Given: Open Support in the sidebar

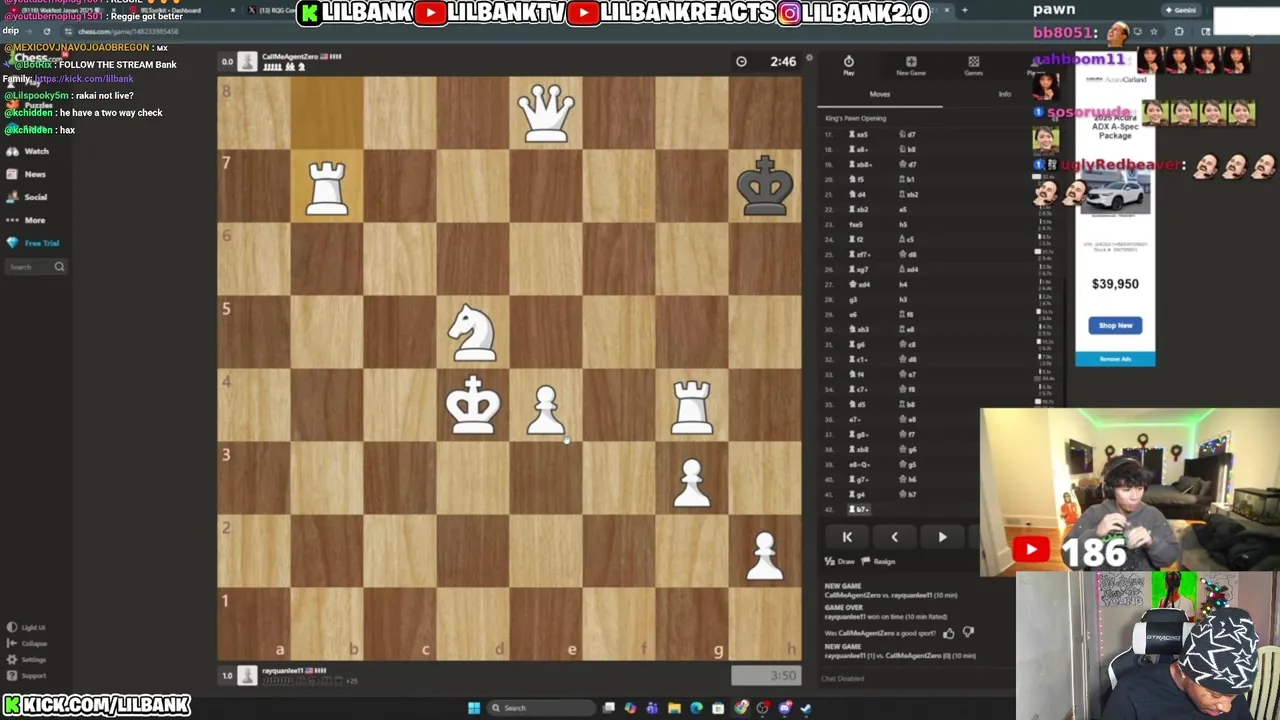Looking at the screenshot, I should pos(27,675).
